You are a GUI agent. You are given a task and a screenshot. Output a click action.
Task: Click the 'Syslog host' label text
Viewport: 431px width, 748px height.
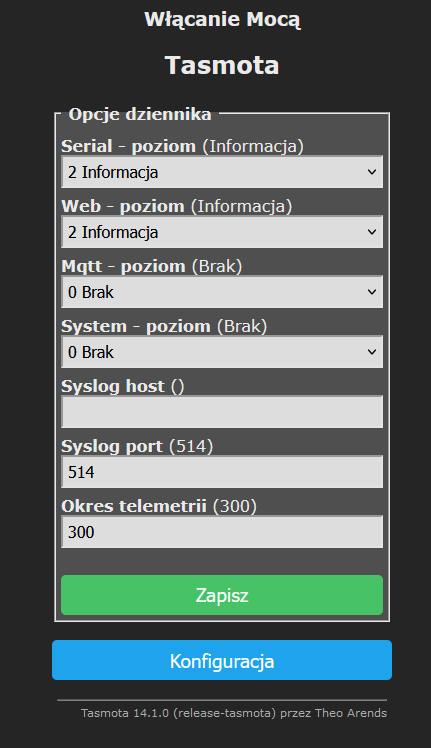pos(113,386)
